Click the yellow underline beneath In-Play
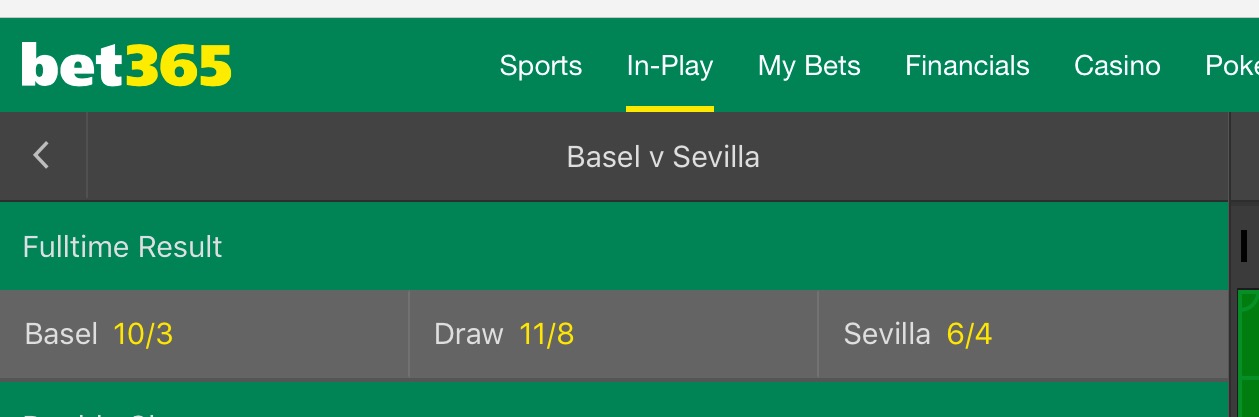 tap(669, 108)
